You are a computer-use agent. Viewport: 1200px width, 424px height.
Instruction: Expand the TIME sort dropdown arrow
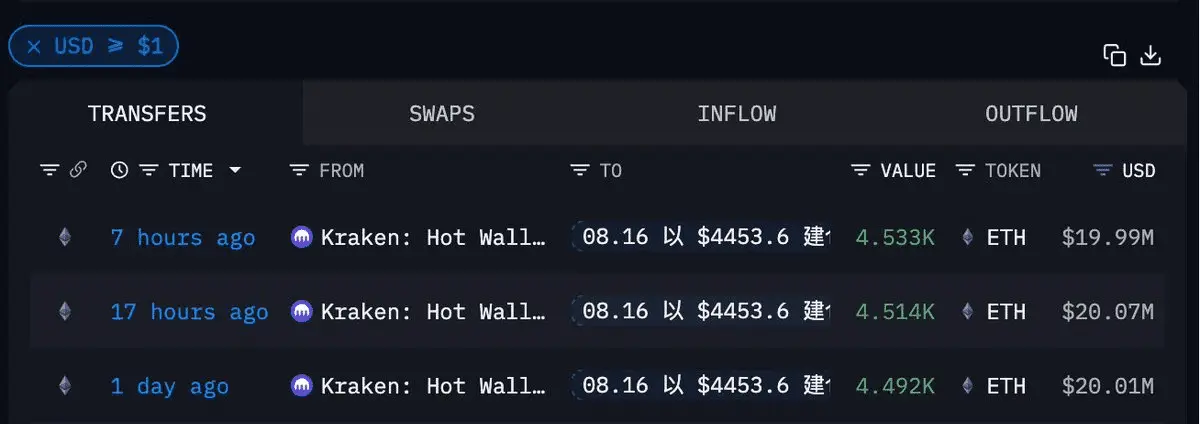[x=235, y=171]
